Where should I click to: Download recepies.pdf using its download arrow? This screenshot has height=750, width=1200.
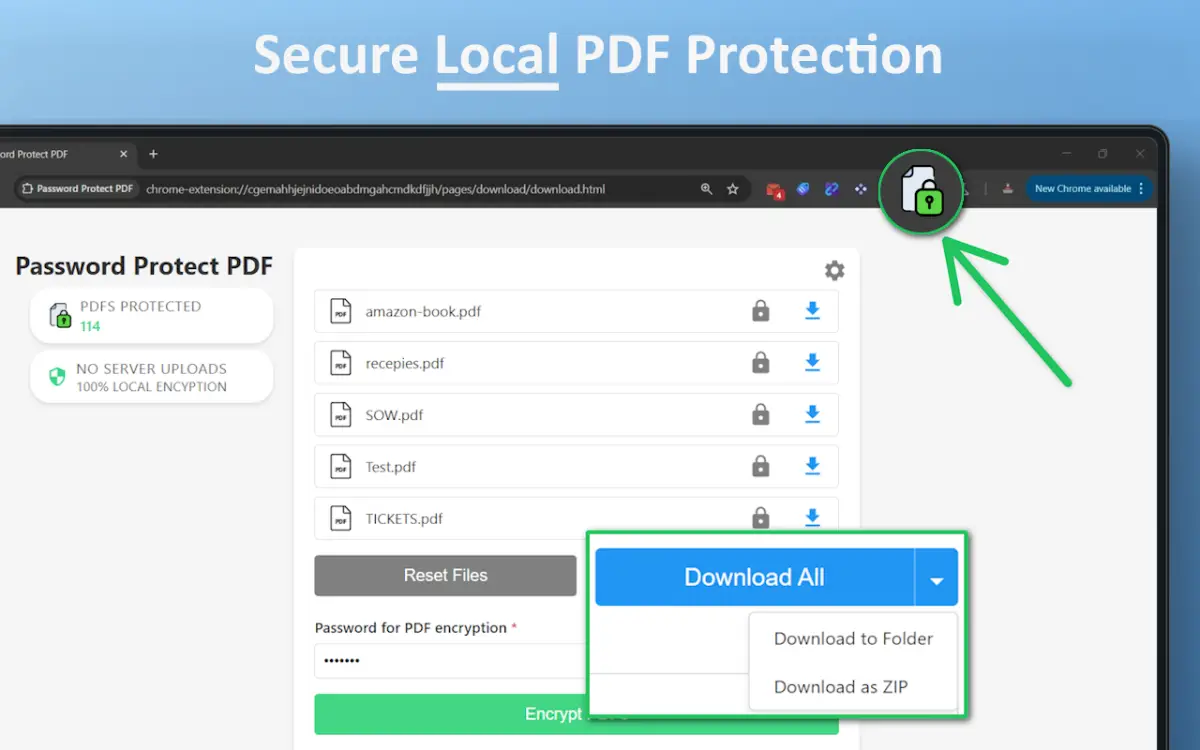pos(812,363)
